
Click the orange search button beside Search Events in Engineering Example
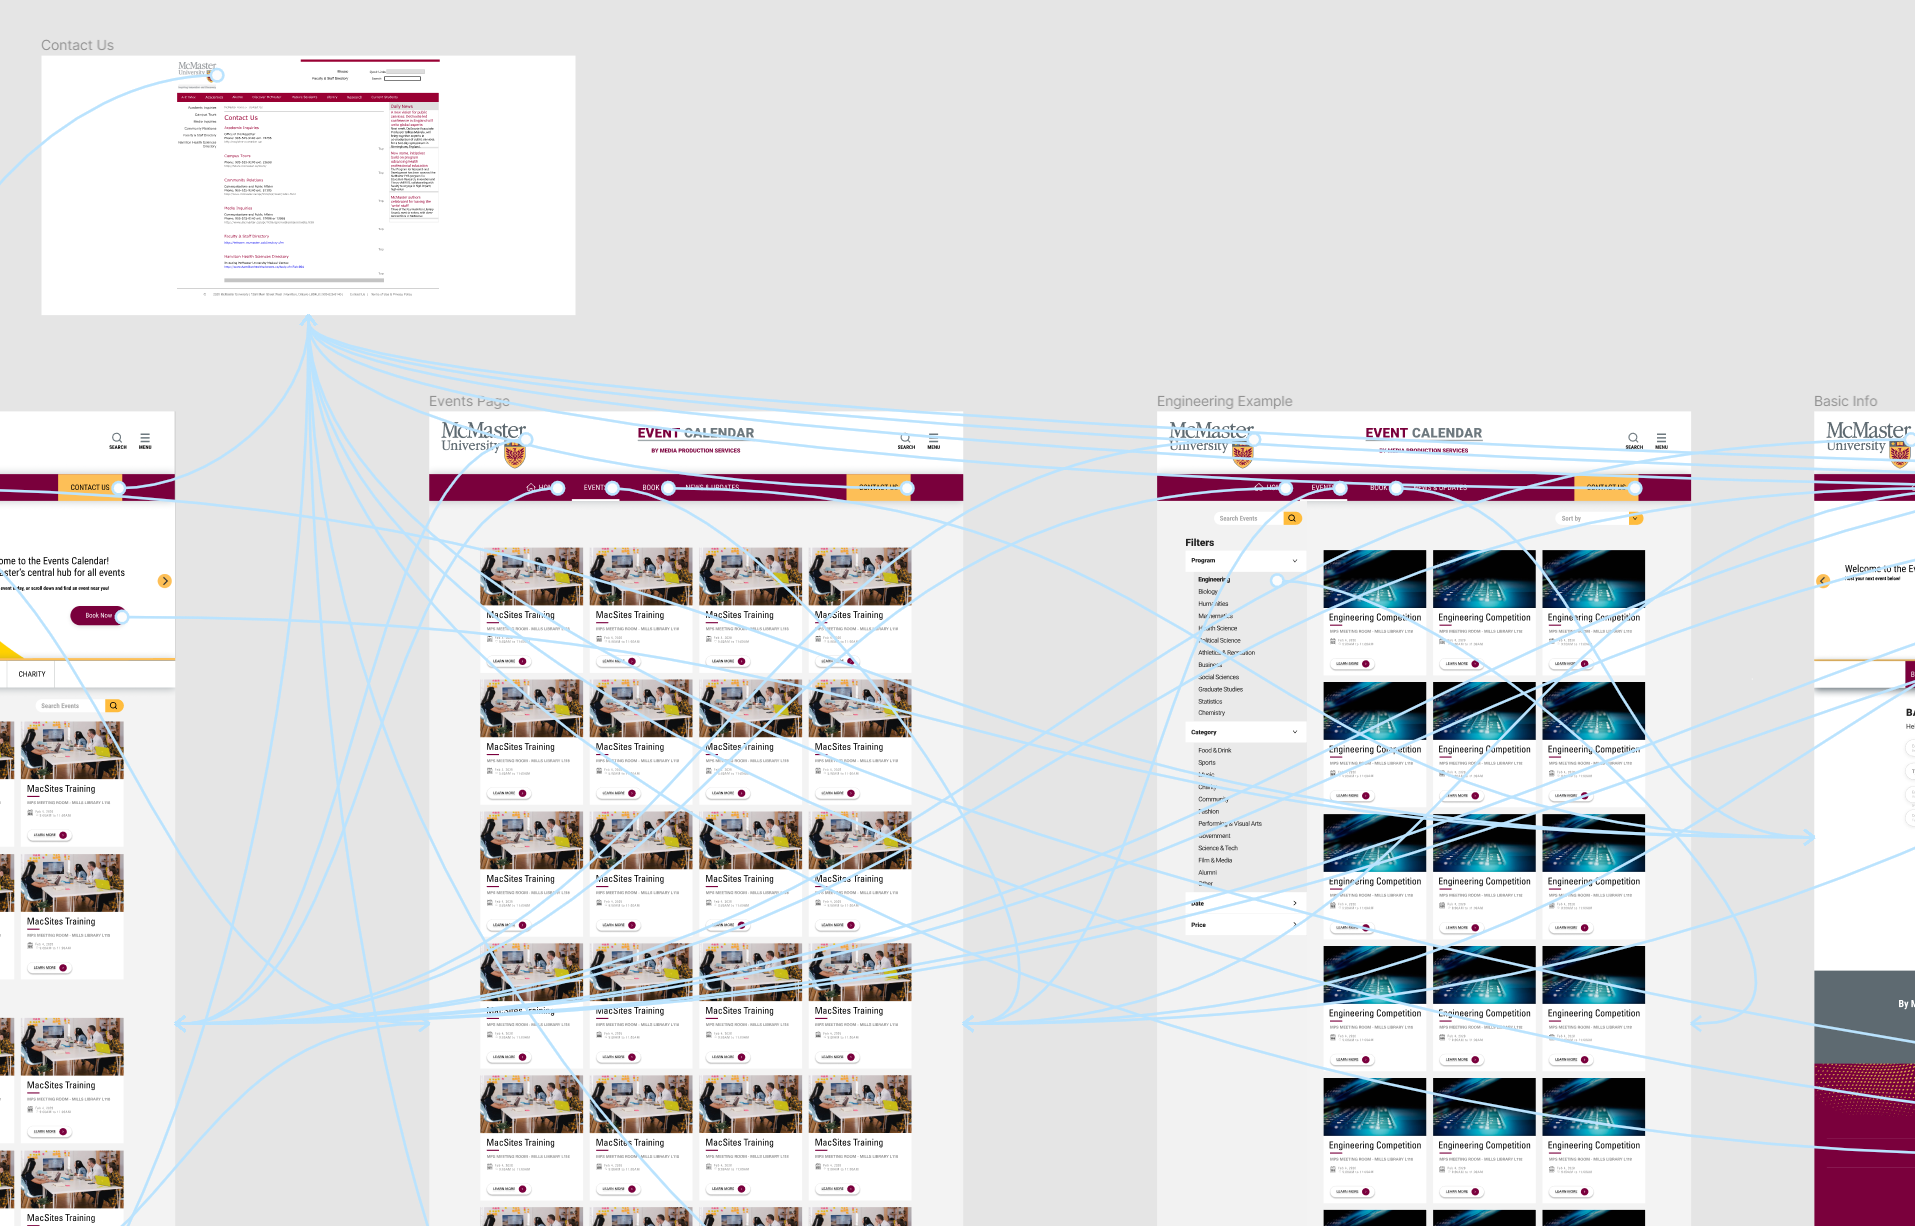(x=1292, y=518)
